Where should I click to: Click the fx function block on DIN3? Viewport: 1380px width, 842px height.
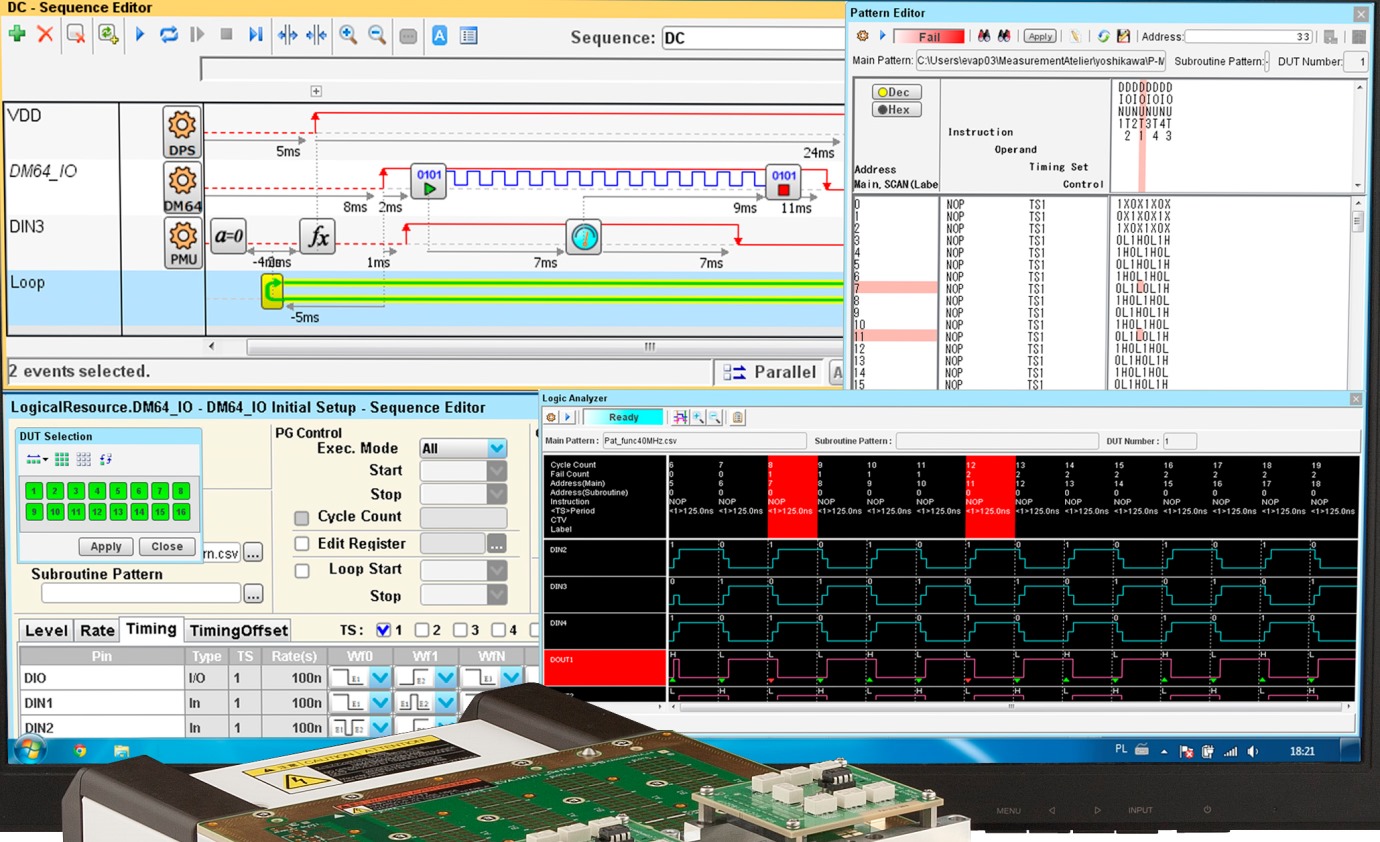pos(317,238)
